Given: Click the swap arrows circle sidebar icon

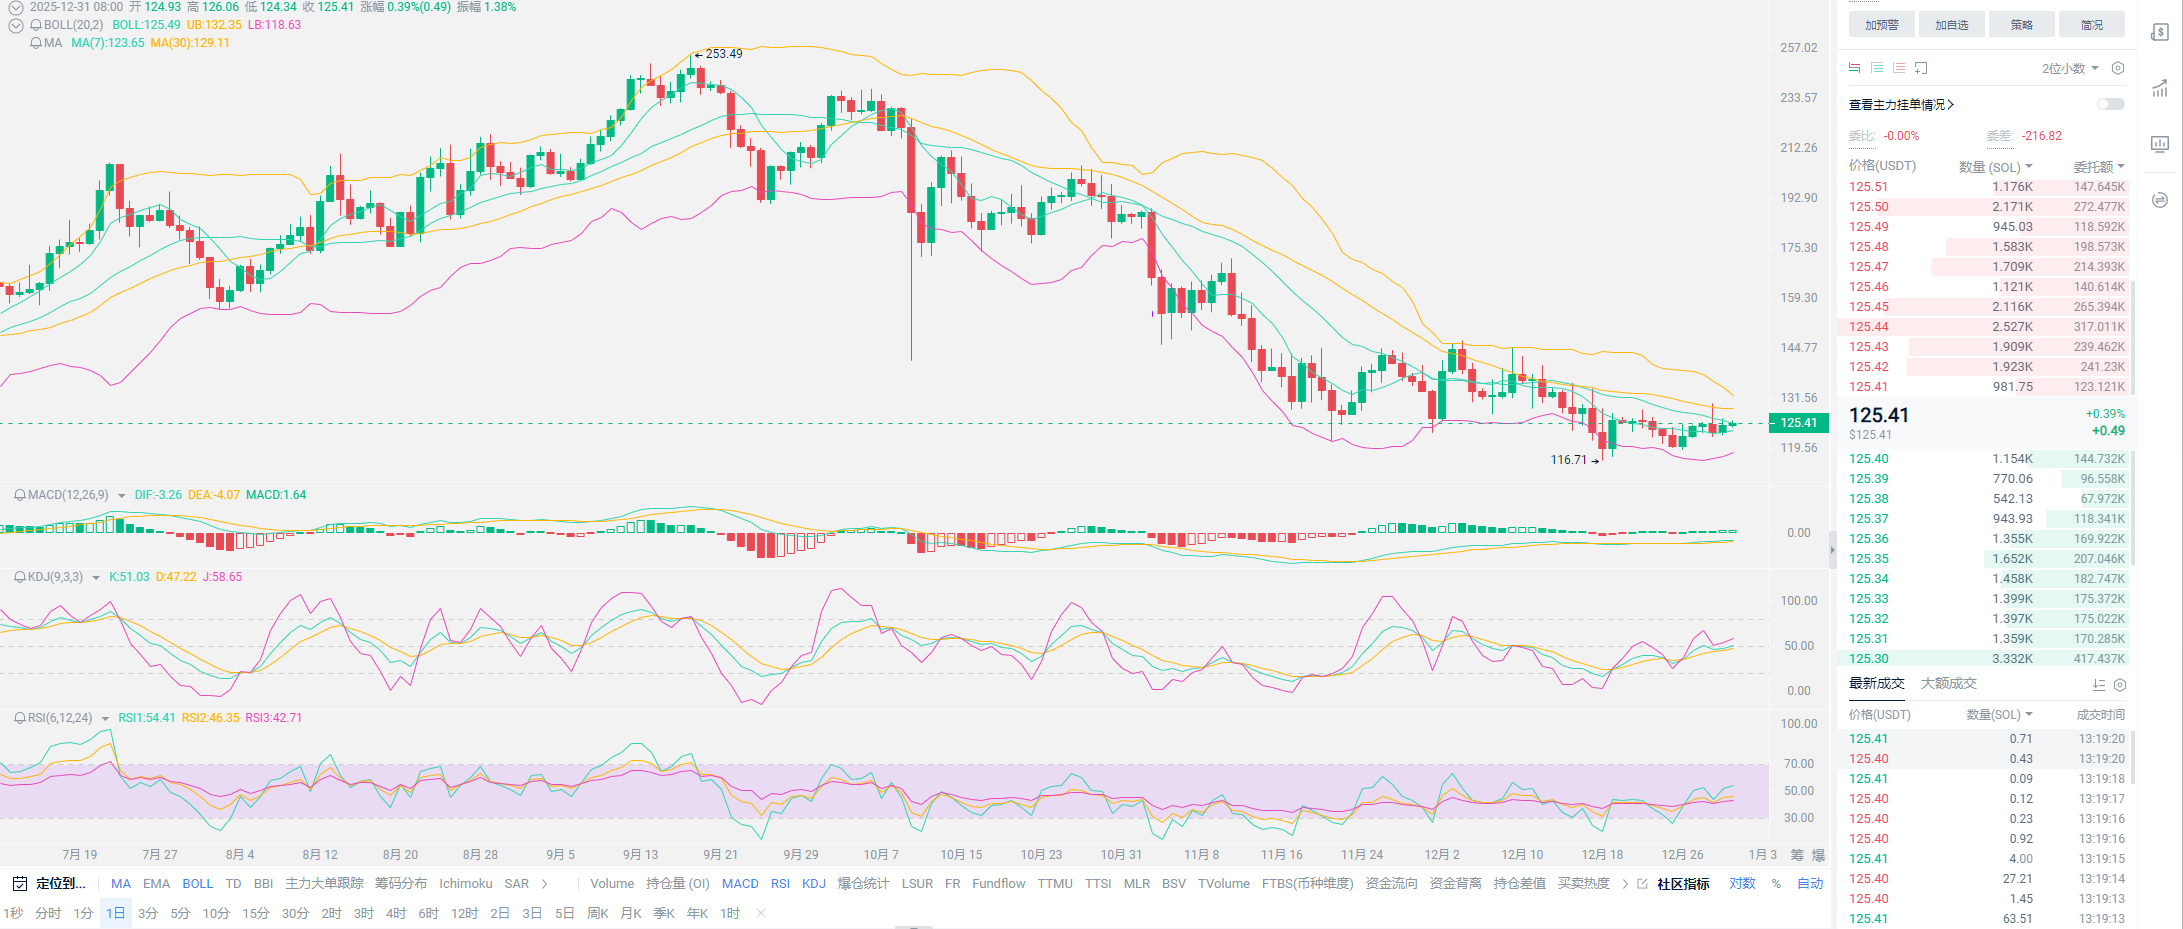Looking at the screenshot, I should click(2160, 200).
